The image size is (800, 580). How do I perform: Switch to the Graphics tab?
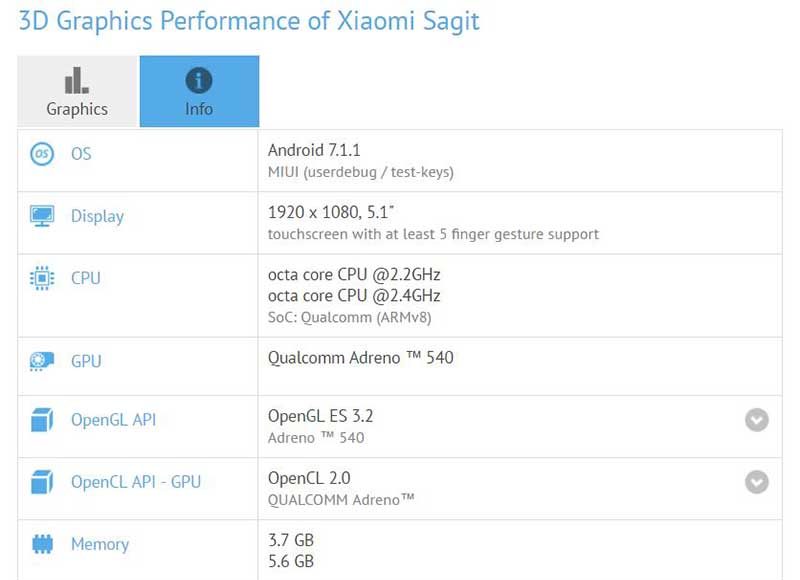[x=77, y=92]
